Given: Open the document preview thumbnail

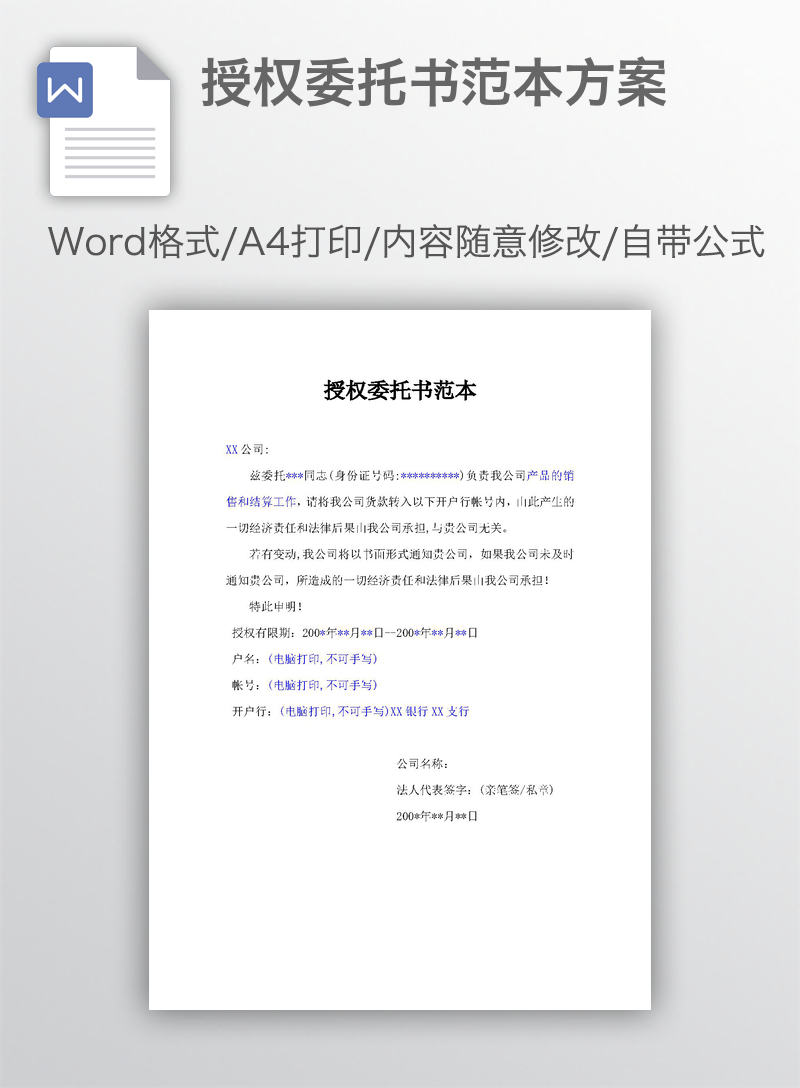Looking at the screenshot, I should click(x=400, y=659).
